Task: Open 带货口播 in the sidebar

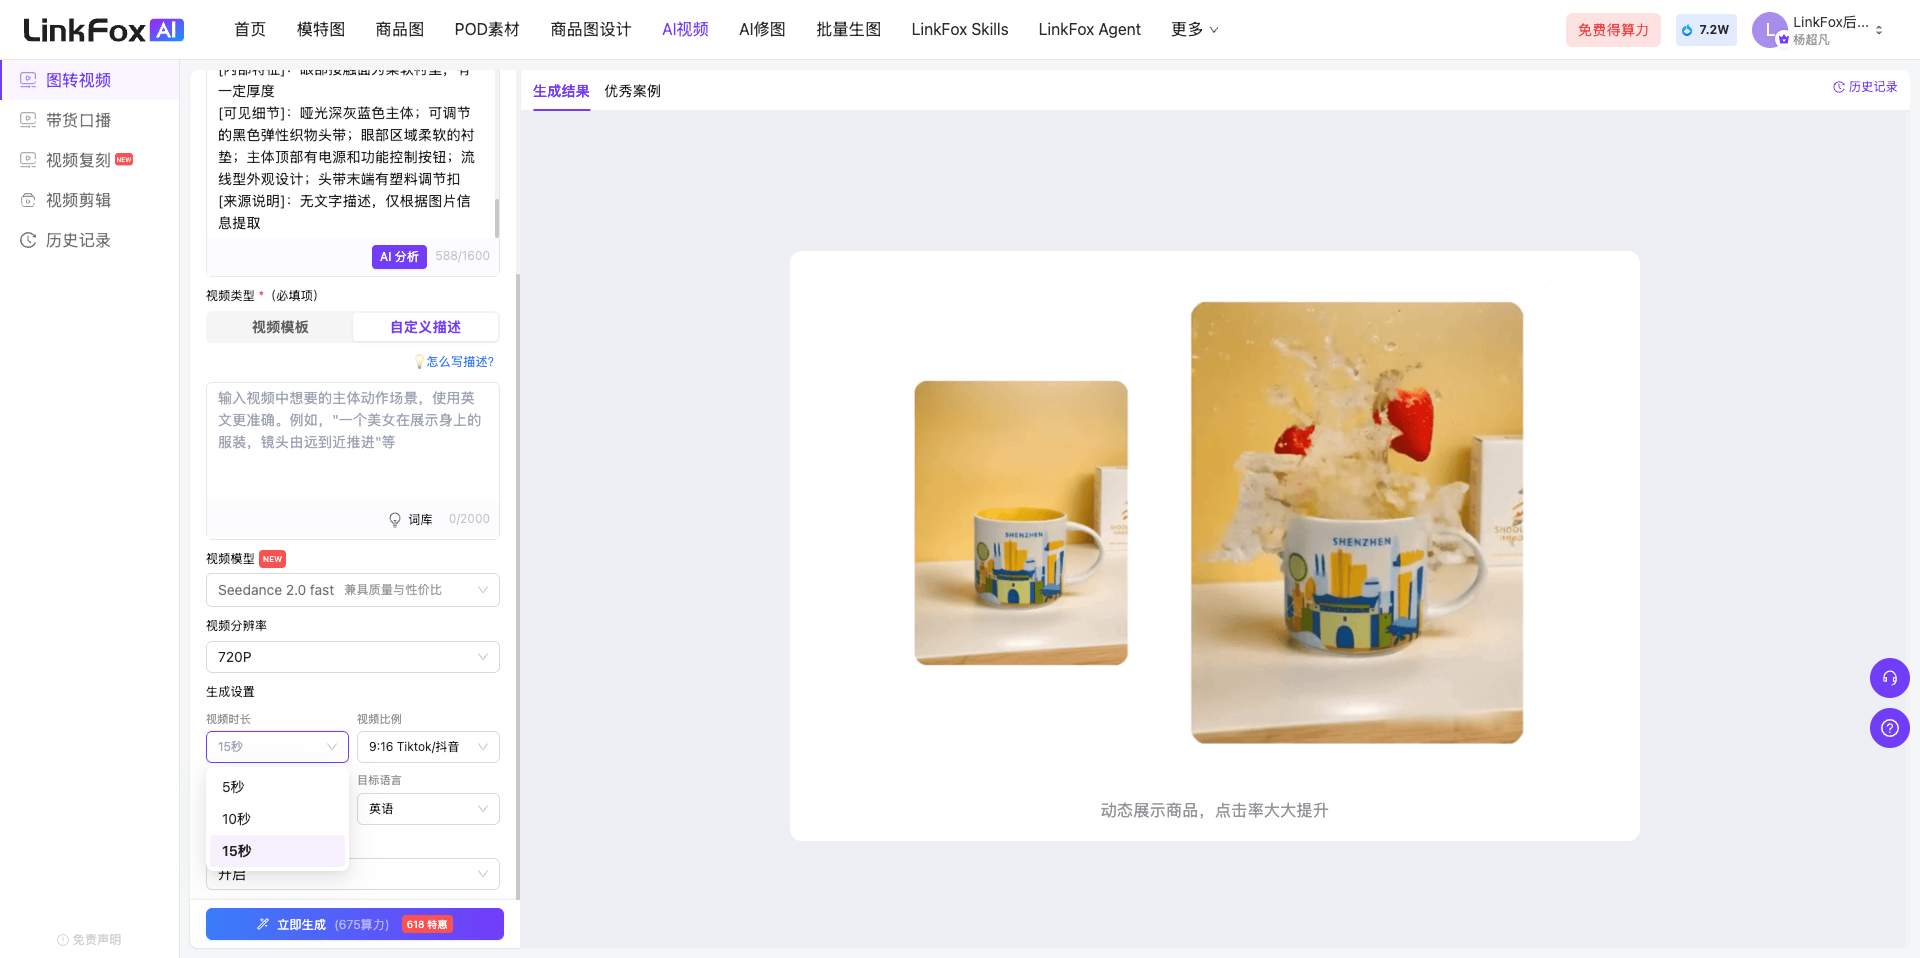Action: 90,120
